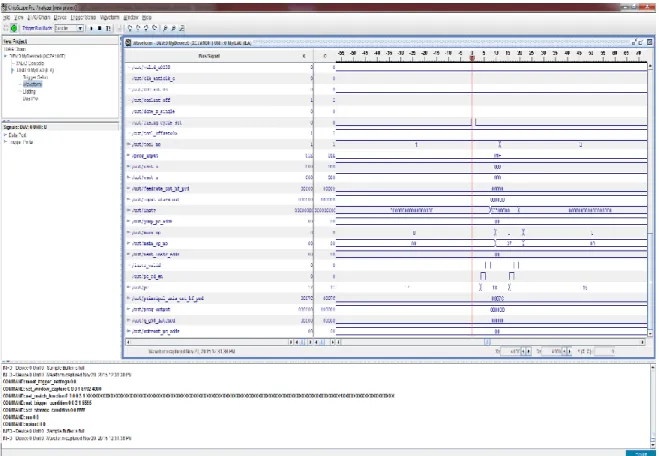
Task: Open the Help menu
Action: click(x=147, y=18)
